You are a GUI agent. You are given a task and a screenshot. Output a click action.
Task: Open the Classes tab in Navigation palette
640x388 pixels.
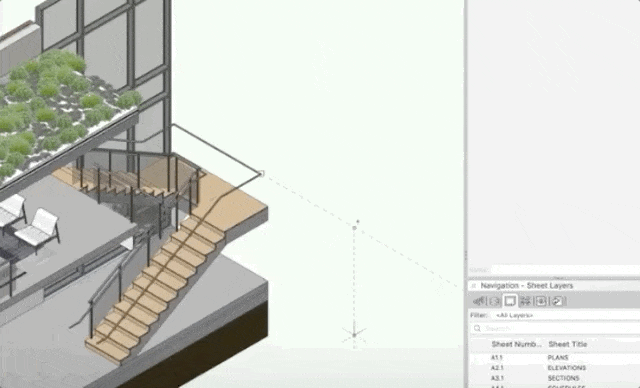click(x=479, y=302)
